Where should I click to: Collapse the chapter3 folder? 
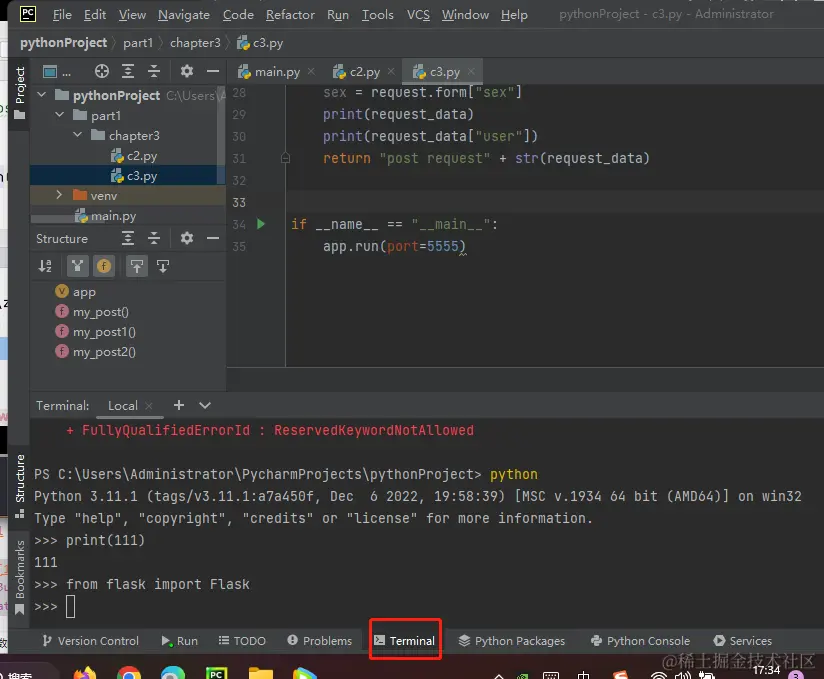(77, 135)
